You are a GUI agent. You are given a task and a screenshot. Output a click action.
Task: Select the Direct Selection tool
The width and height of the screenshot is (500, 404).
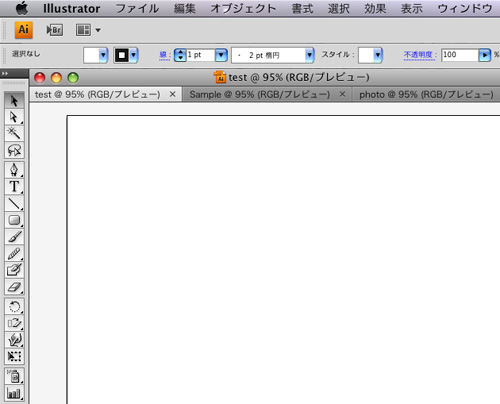click(x=14, y=117)
